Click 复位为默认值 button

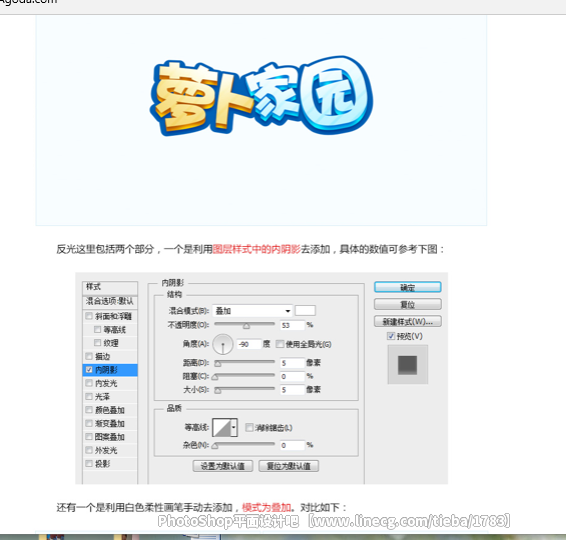(289, 466)
